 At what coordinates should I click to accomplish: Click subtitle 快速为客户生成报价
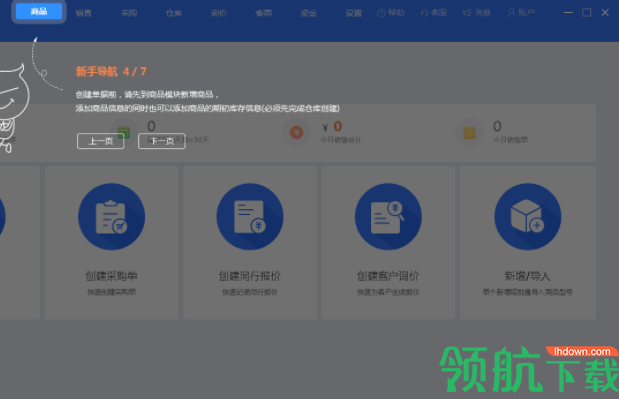pyautogui.click(x=388, y=292)
